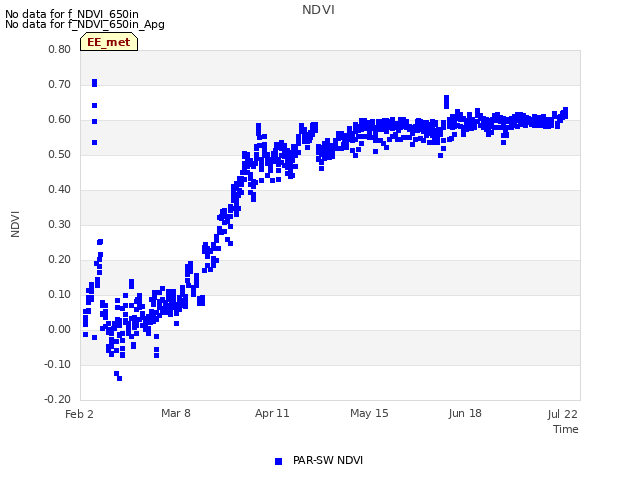Image resolution: width=640 pixels, height=480 pixels.
Task: Click the EE_met label tag
Action: [x=109, y=42]
